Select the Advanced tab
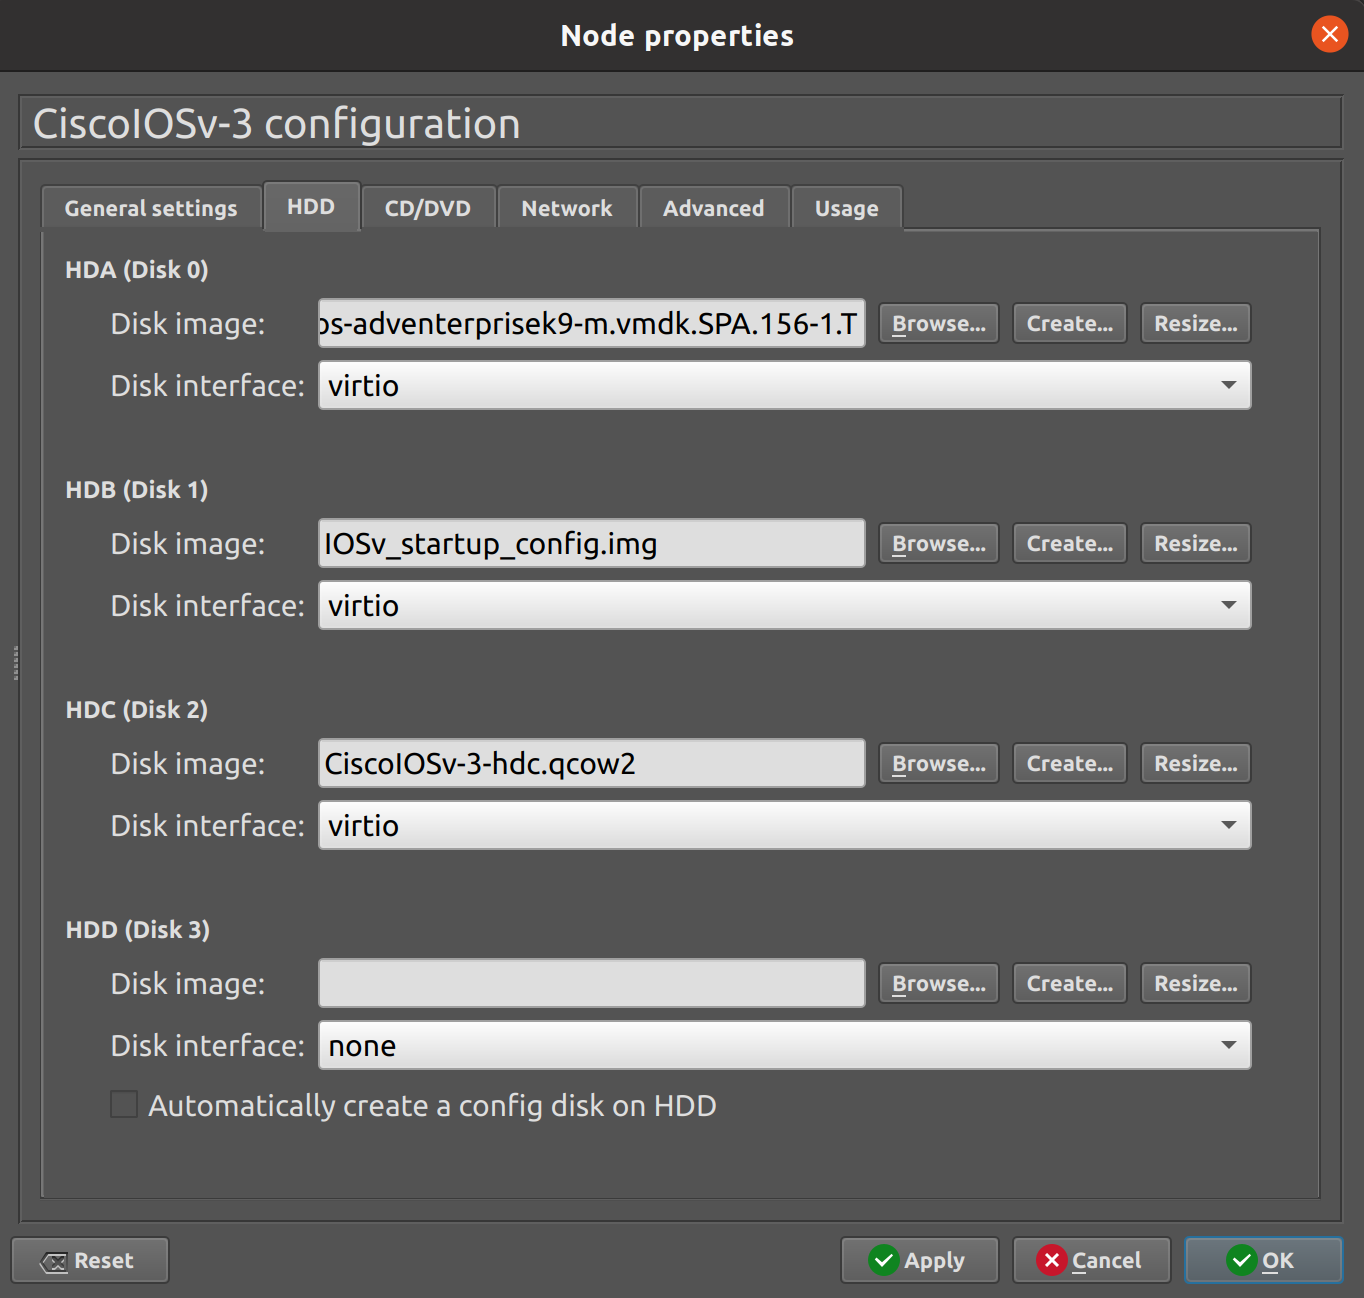Screen dimensions: 1364x1298 point(713,207)
